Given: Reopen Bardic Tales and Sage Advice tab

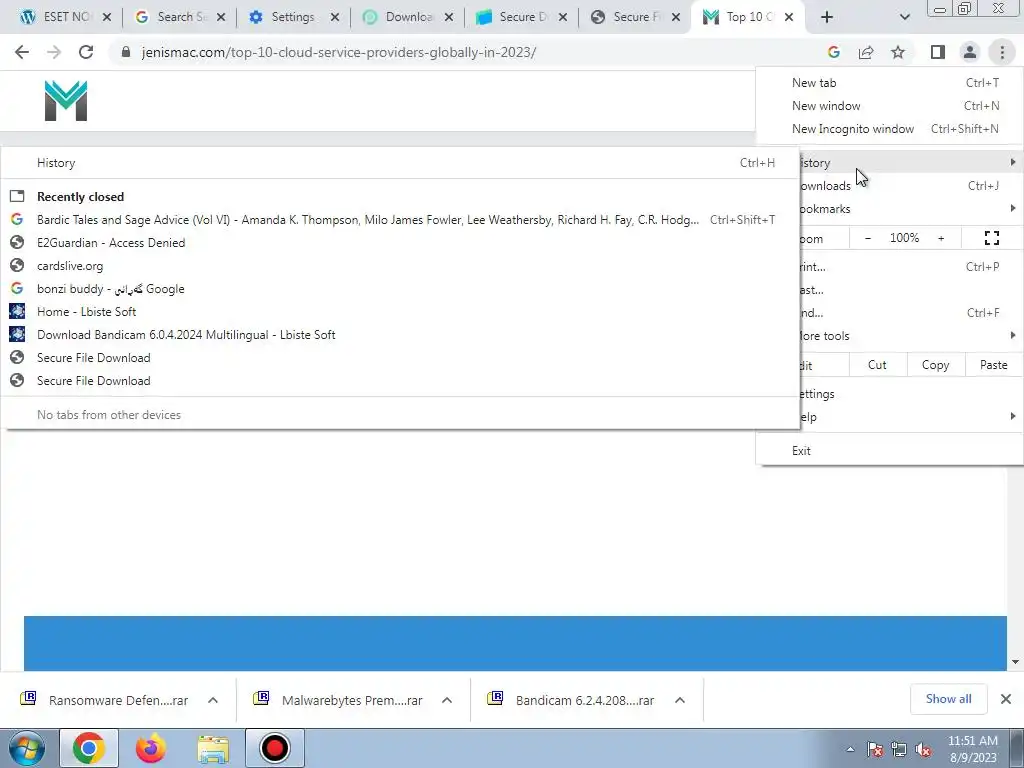Looking at the screenshot, I should pos(400,220).
